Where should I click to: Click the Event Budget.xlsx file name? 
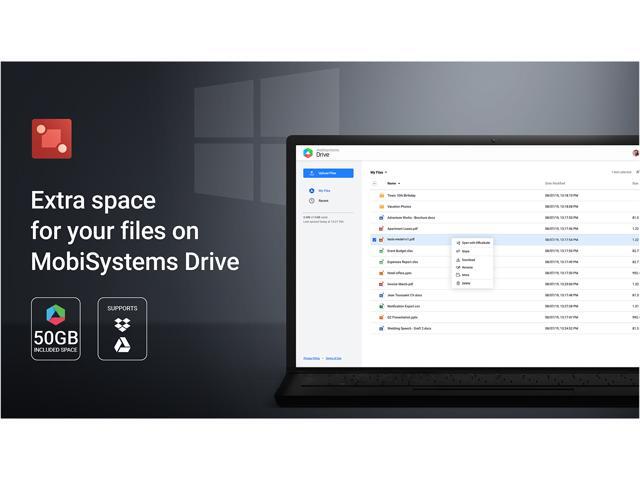(400, 251)
